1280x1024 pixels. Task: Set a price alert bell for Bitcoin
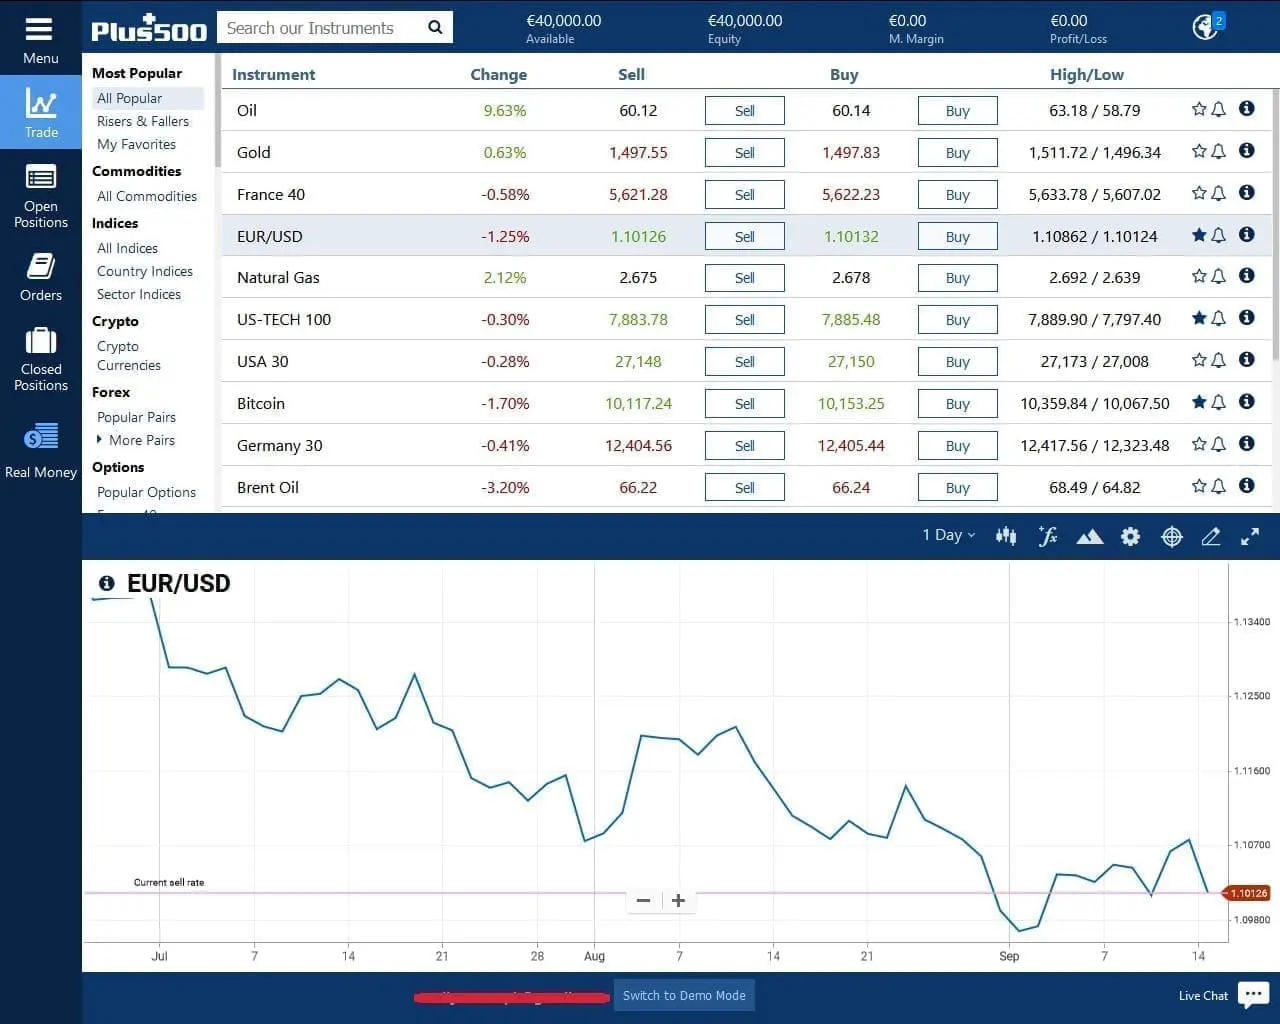coord(1219,402)
